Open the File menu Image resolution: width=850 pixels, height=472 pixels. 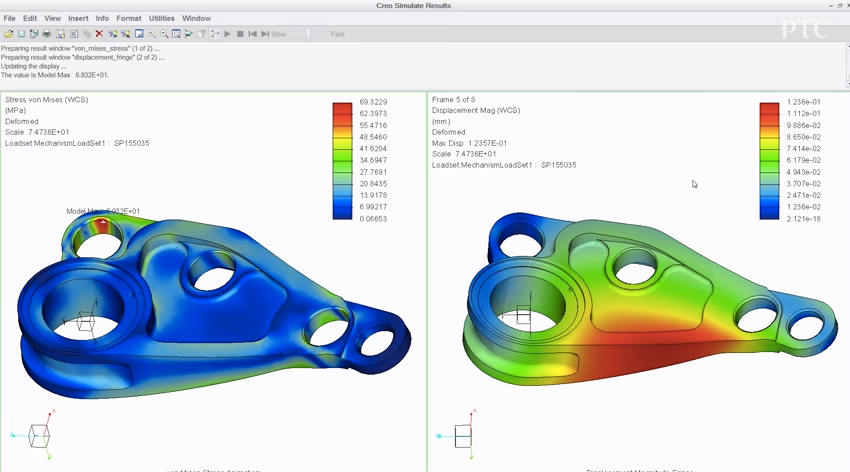pos(9,18)
